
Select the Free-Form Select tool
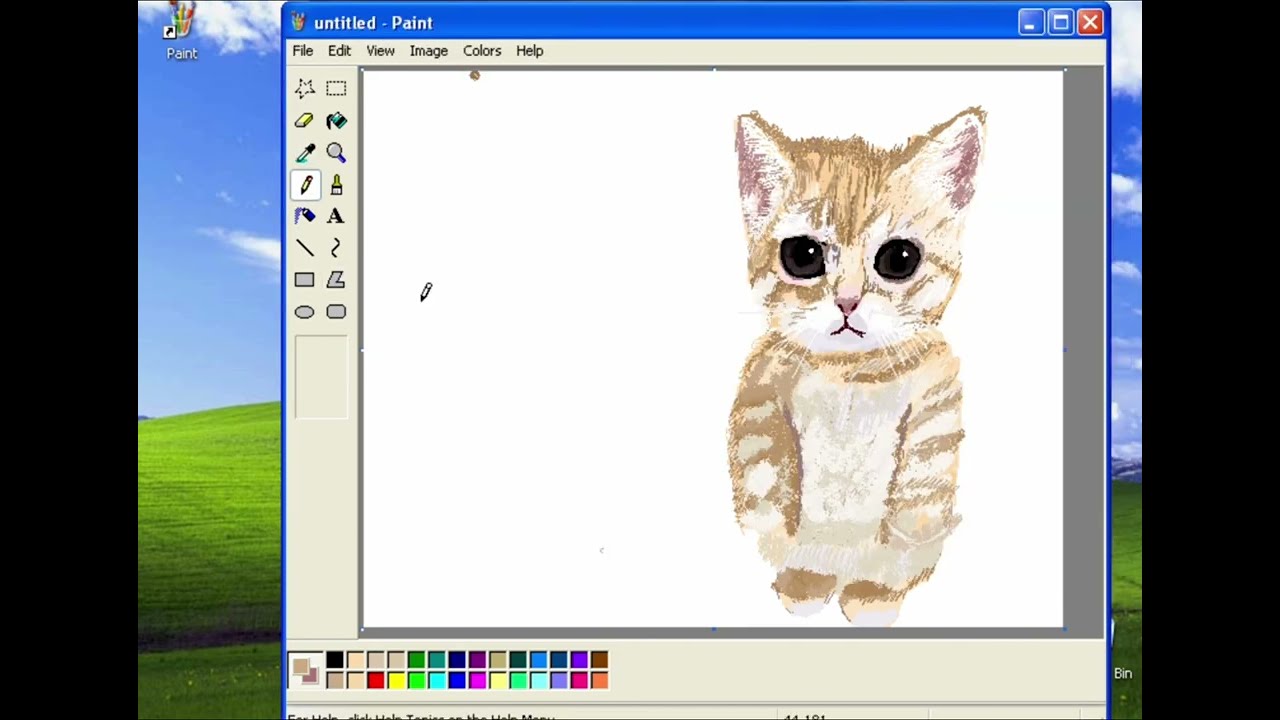coord(305,88)
